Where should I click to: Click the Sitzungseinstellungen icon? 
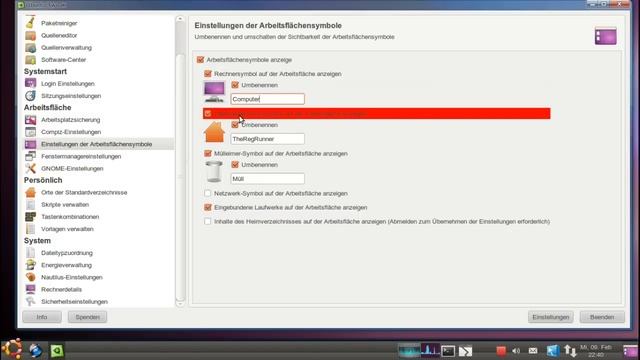click(30, 96)
